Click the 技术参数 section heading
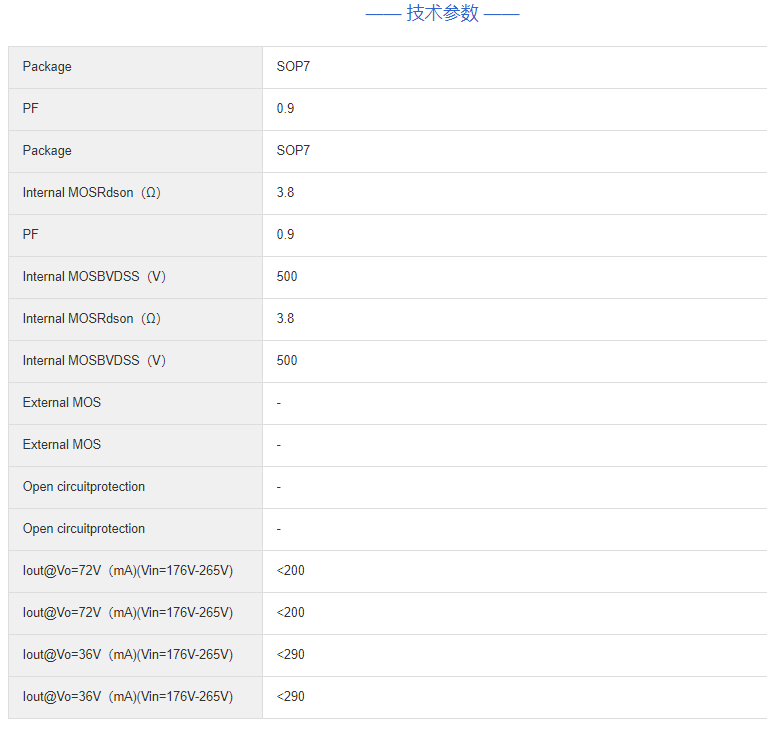 [442, 13]
